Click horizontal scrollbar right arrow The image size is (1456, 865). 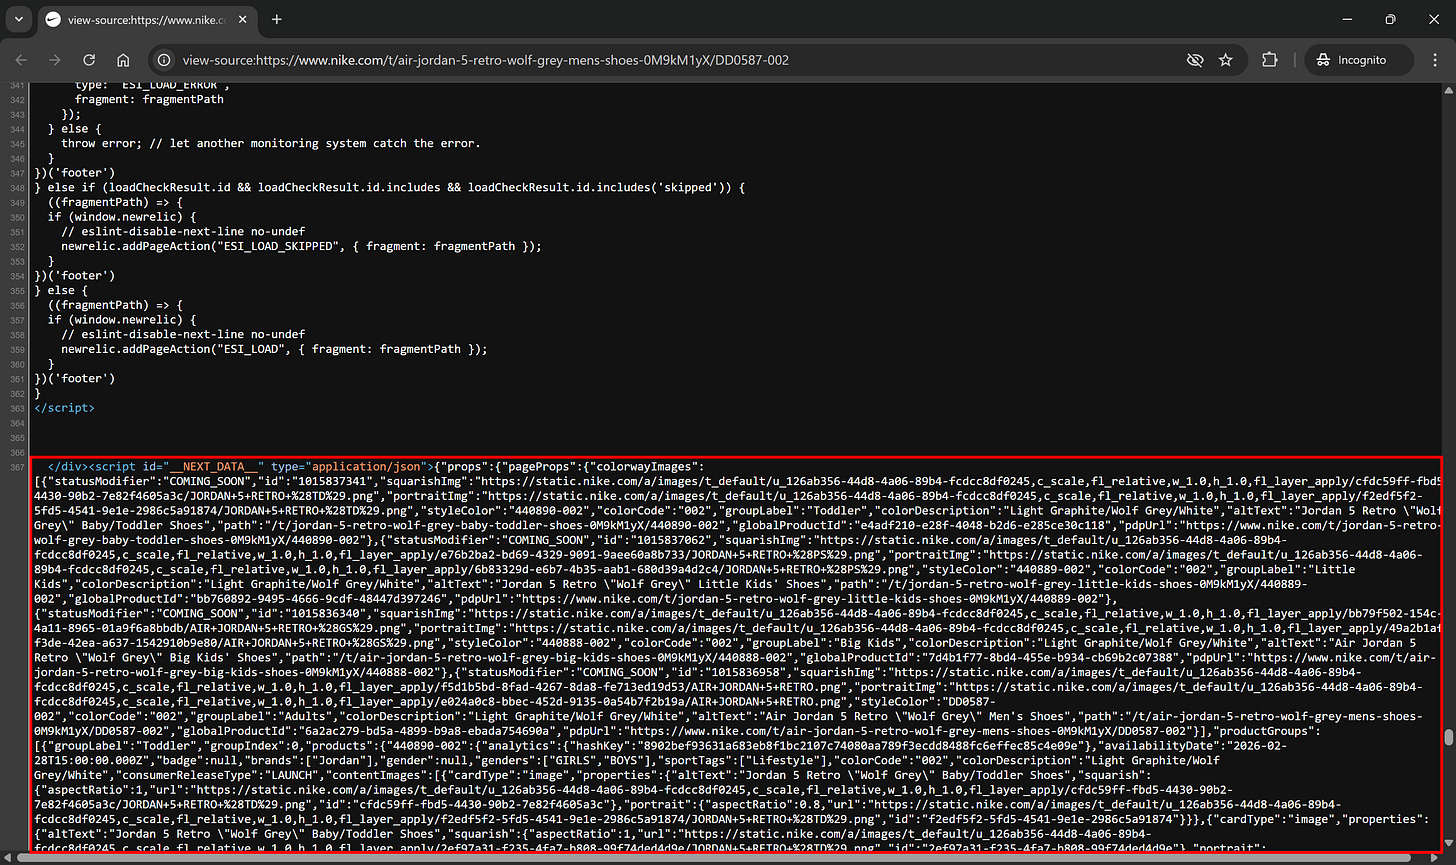coord(1434,858)
